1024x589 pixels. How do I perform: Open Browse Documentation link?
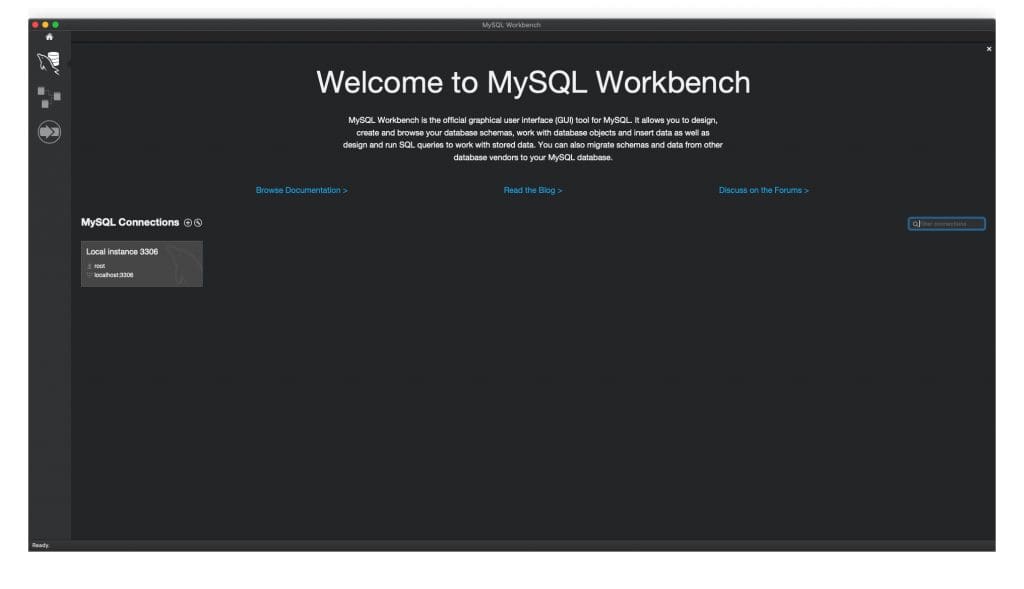(x=302, y=190)
